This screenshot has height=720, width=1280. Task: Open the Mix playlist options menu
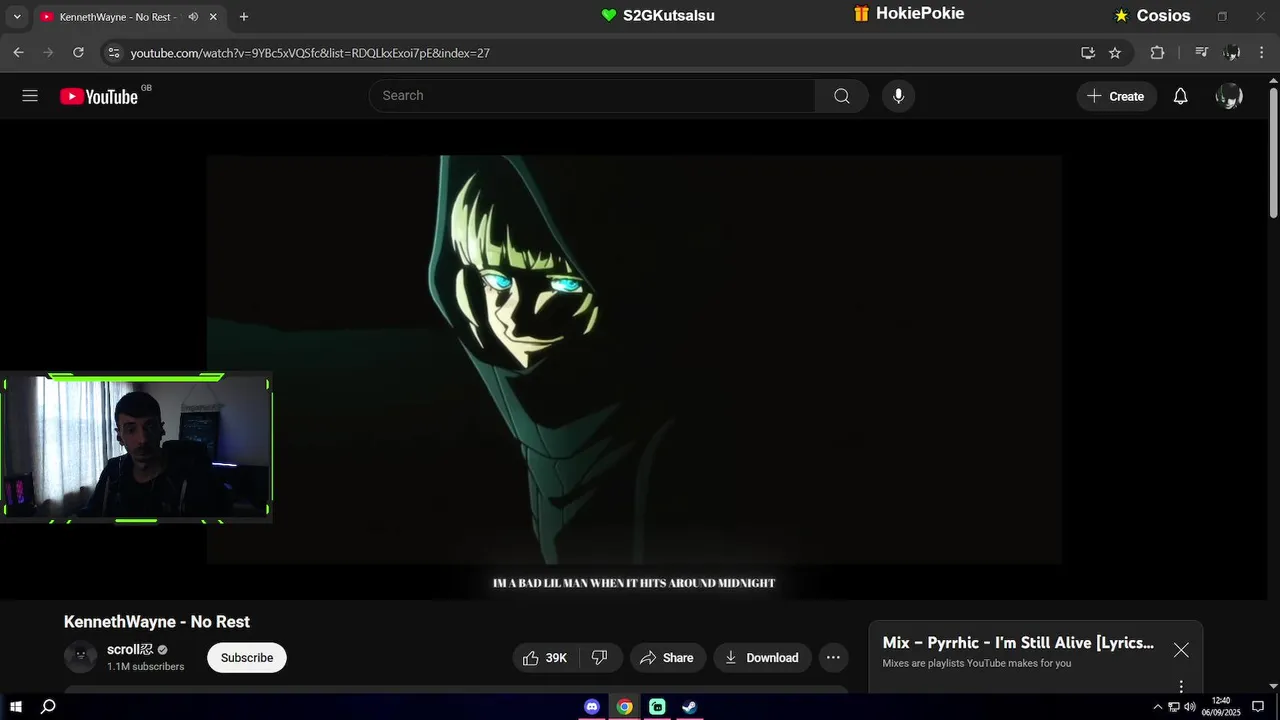[x=1181, y=686]
